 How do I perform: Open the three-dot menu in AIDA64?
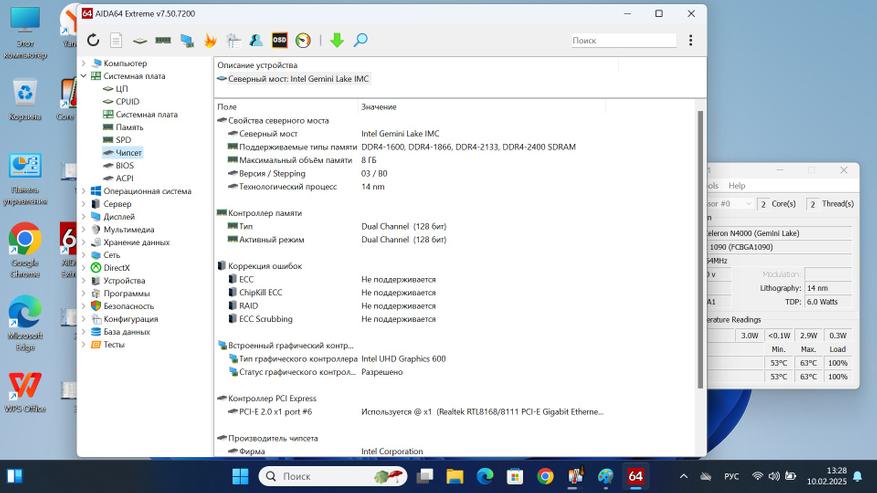point(691,40)
